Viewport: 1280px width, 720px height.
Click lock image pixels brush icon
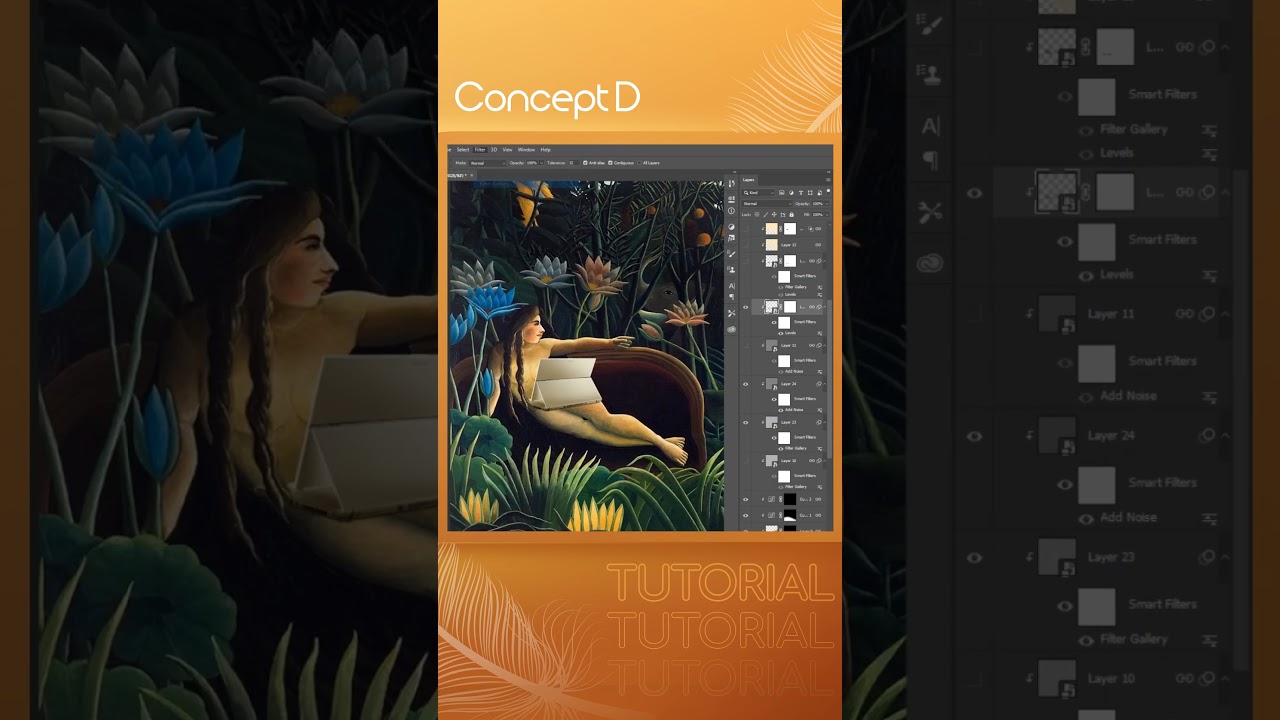pos(766,214)
